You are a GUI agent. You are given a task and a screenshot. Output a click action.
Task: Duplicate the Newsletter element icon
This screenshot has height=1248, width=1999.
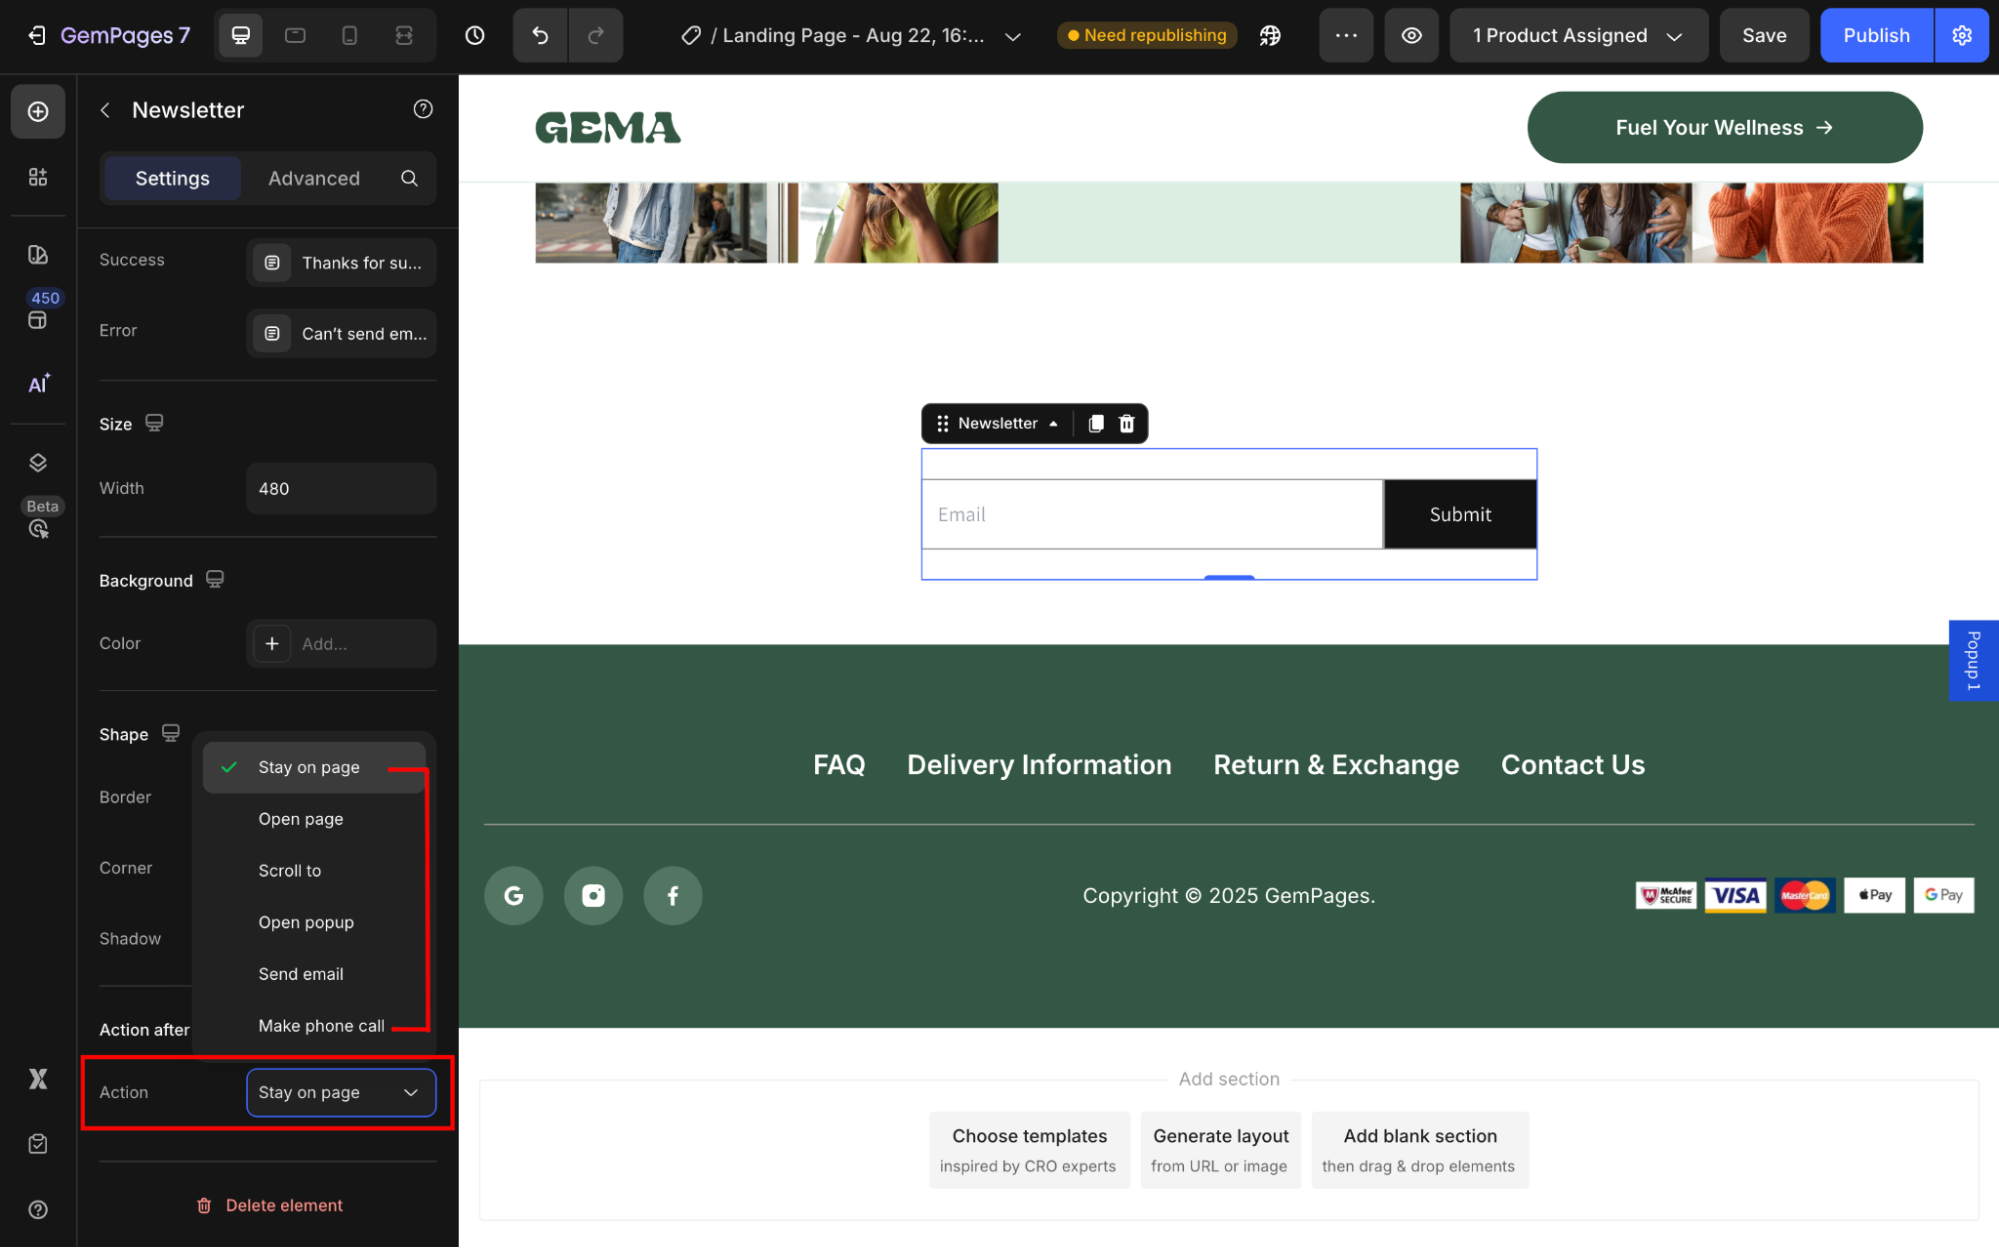[1096, 424]
